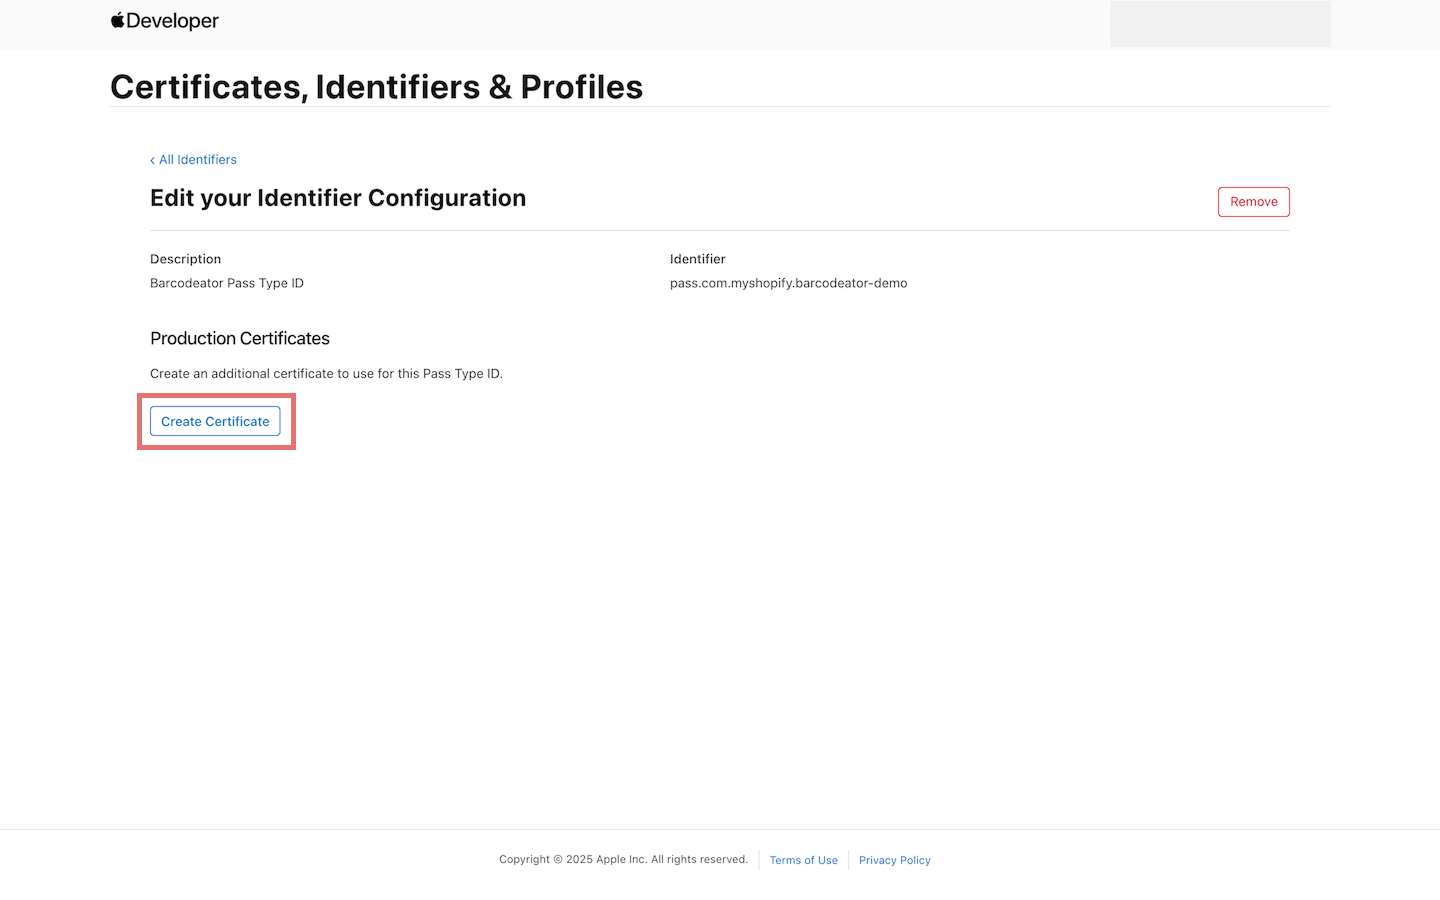Click the highlighted Create Certificate area
This screenshot has width=1440, height=900.
[x=216, y=421]
